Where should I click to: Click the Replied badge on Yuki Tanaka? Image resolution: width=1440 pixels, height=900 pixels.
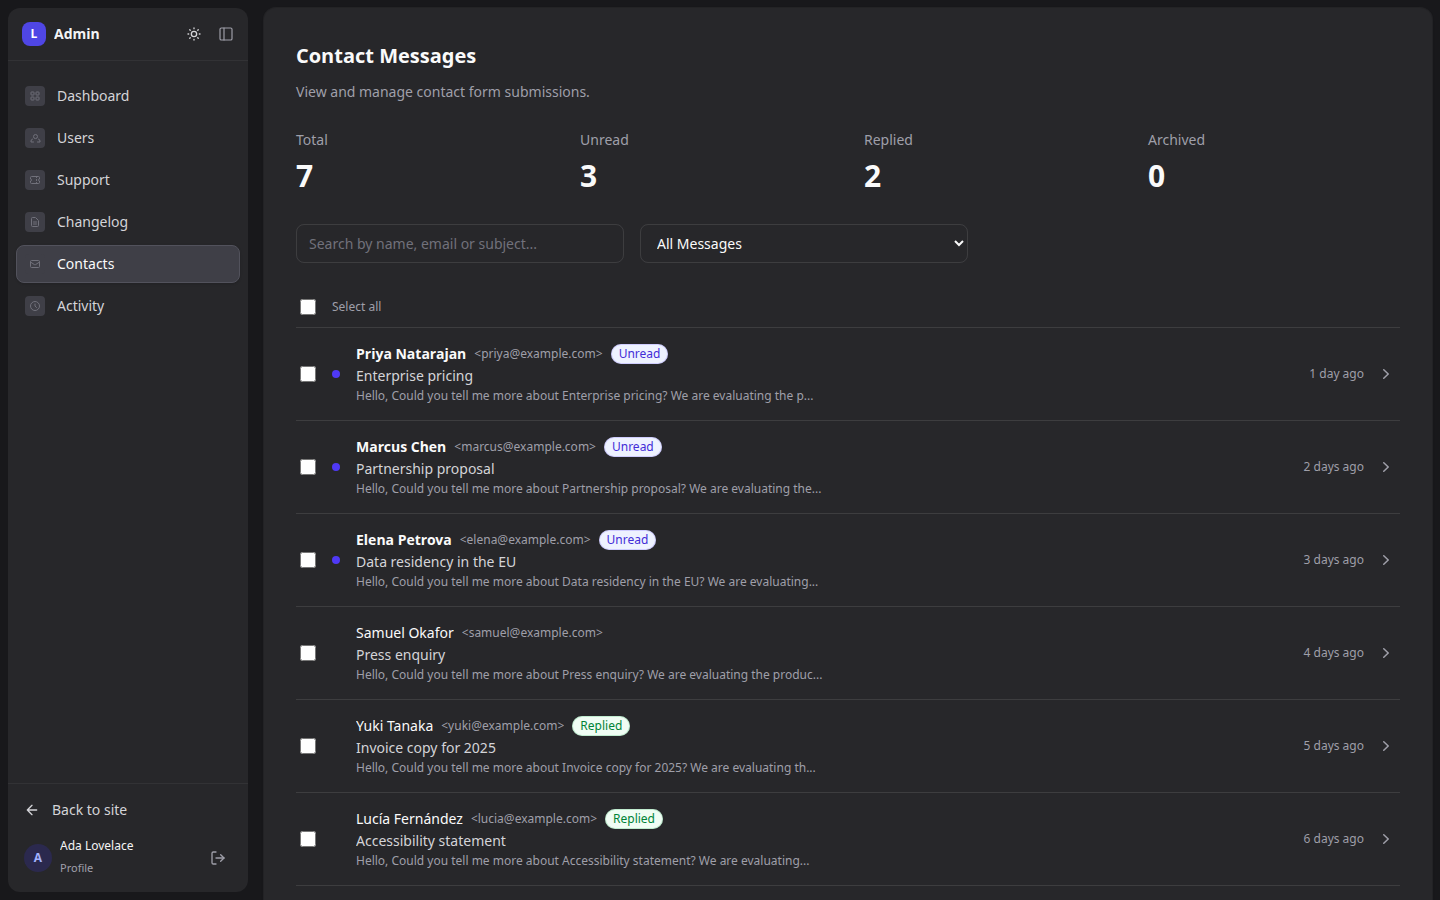click(x=601, y=726)
